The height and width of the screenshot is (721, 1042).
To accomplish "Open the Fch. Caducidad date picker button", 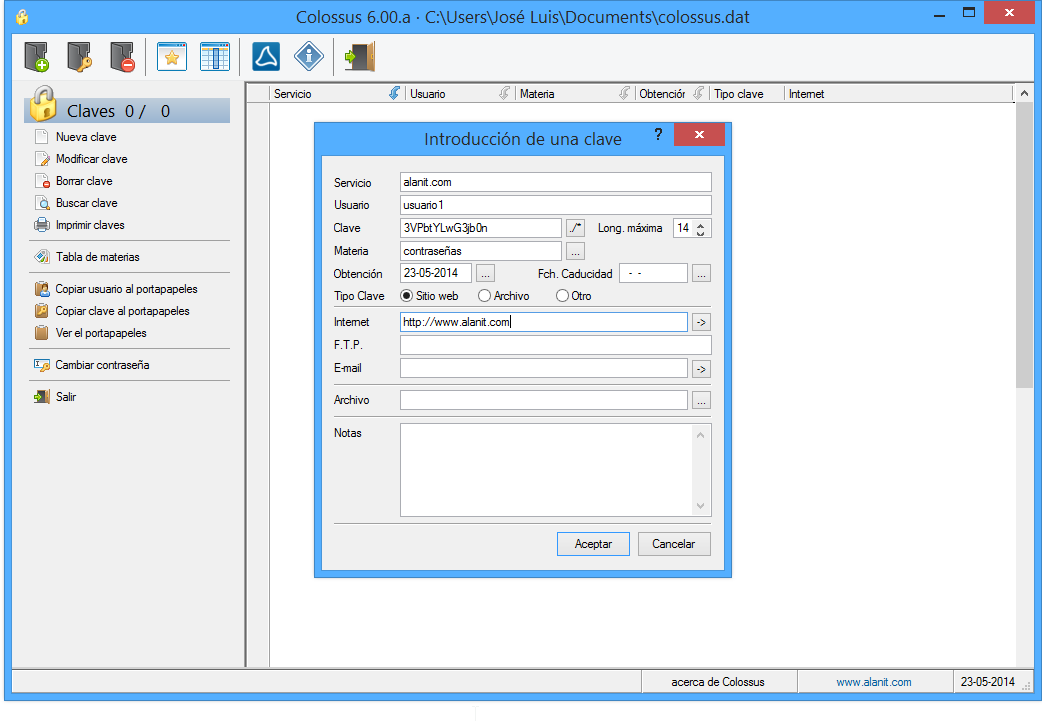I will pyautogui.click(x=701, y=273).
